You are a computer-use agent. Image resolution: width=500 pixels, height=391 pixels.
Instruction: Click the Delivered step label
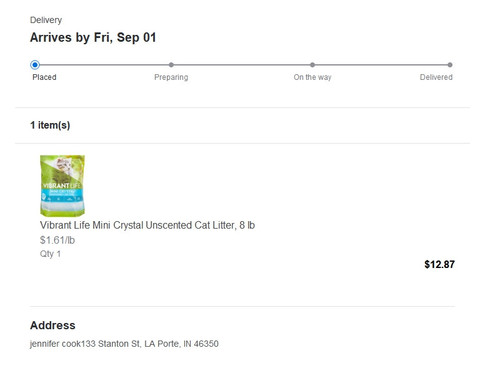pos(436,77)
